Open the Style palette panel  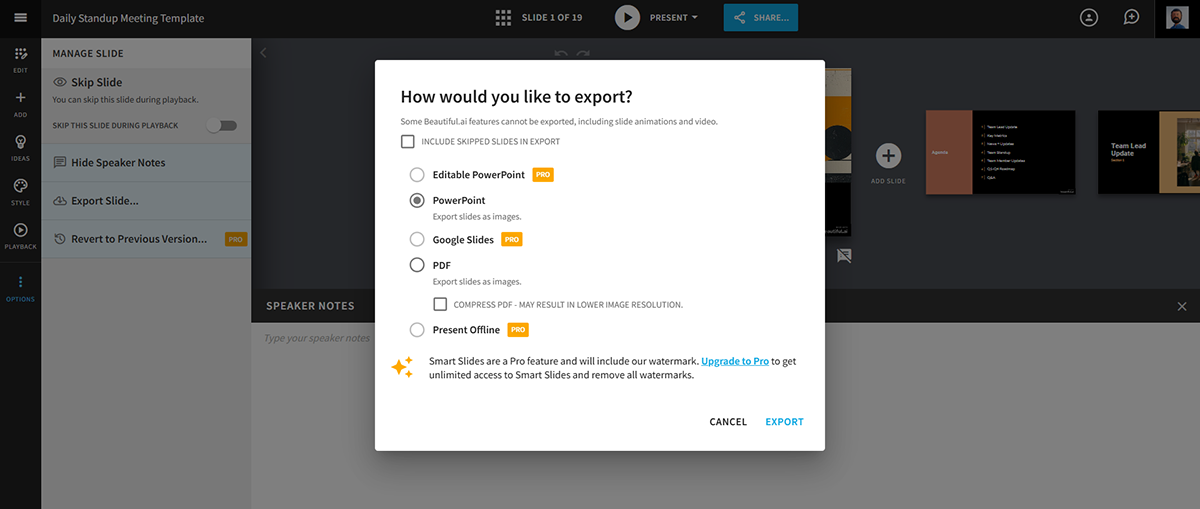click(20, 190)
